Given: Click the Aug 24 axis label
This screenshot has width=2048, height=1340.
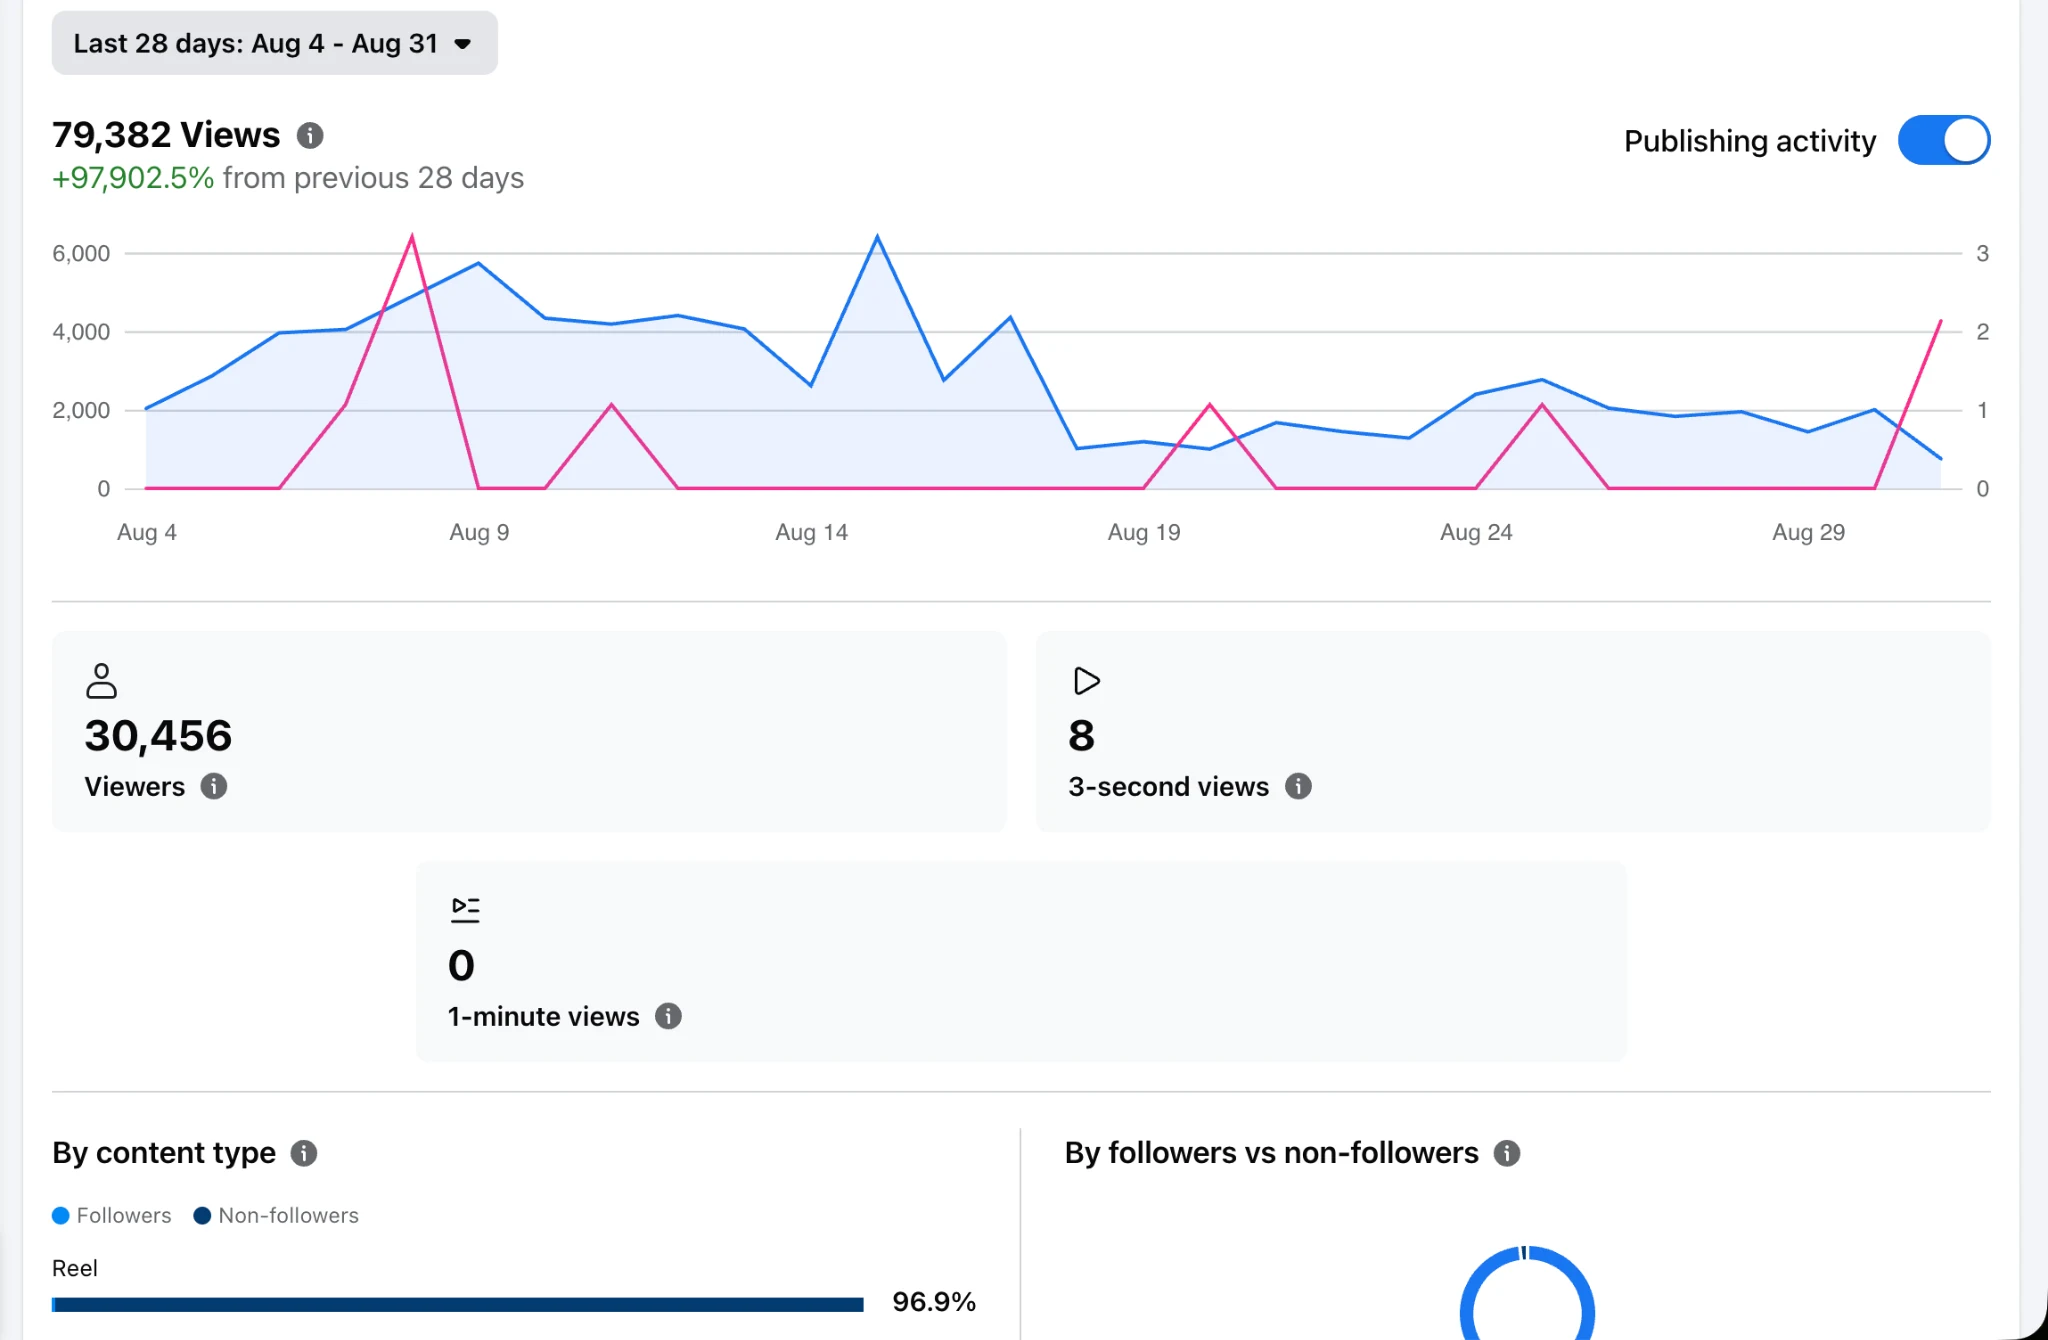Looking at the screenshot, I should pos(1476,532).
